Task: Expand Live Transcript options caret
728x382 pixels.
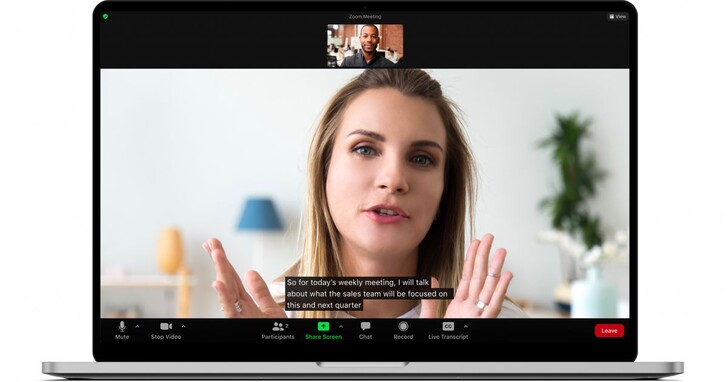Action: [x=466, y=327]
